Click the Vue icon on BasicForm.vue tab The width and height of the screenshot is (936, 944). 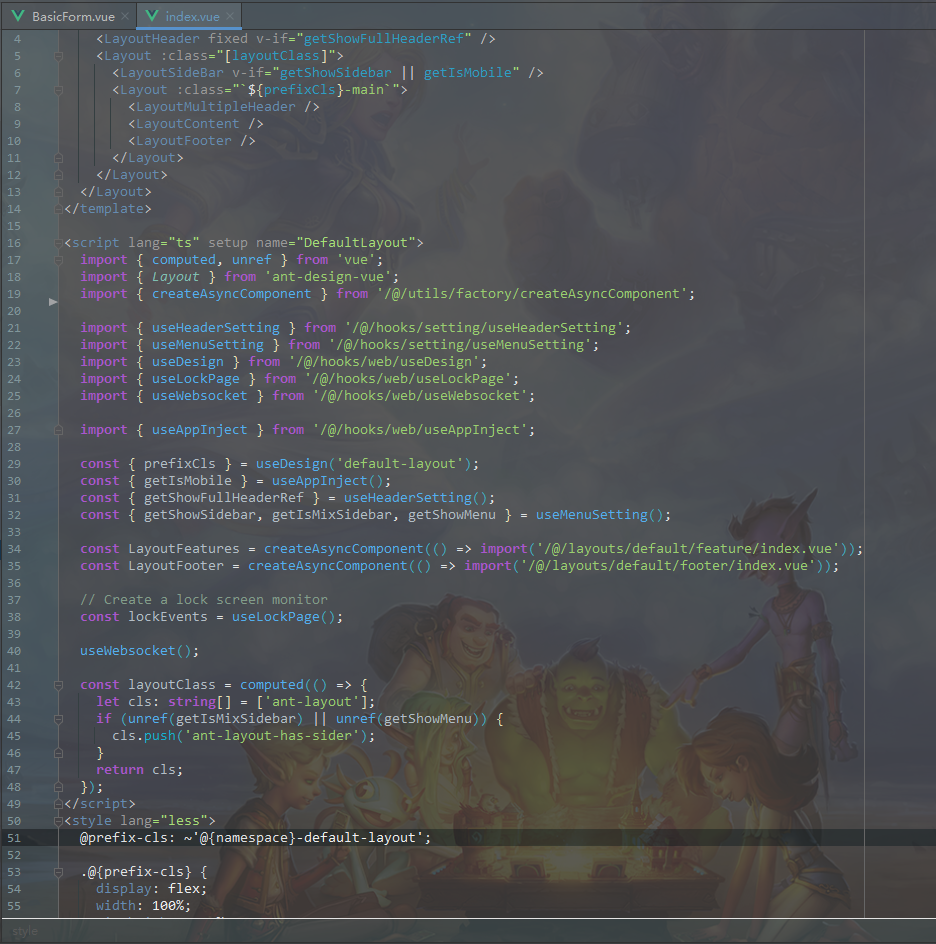17,16
